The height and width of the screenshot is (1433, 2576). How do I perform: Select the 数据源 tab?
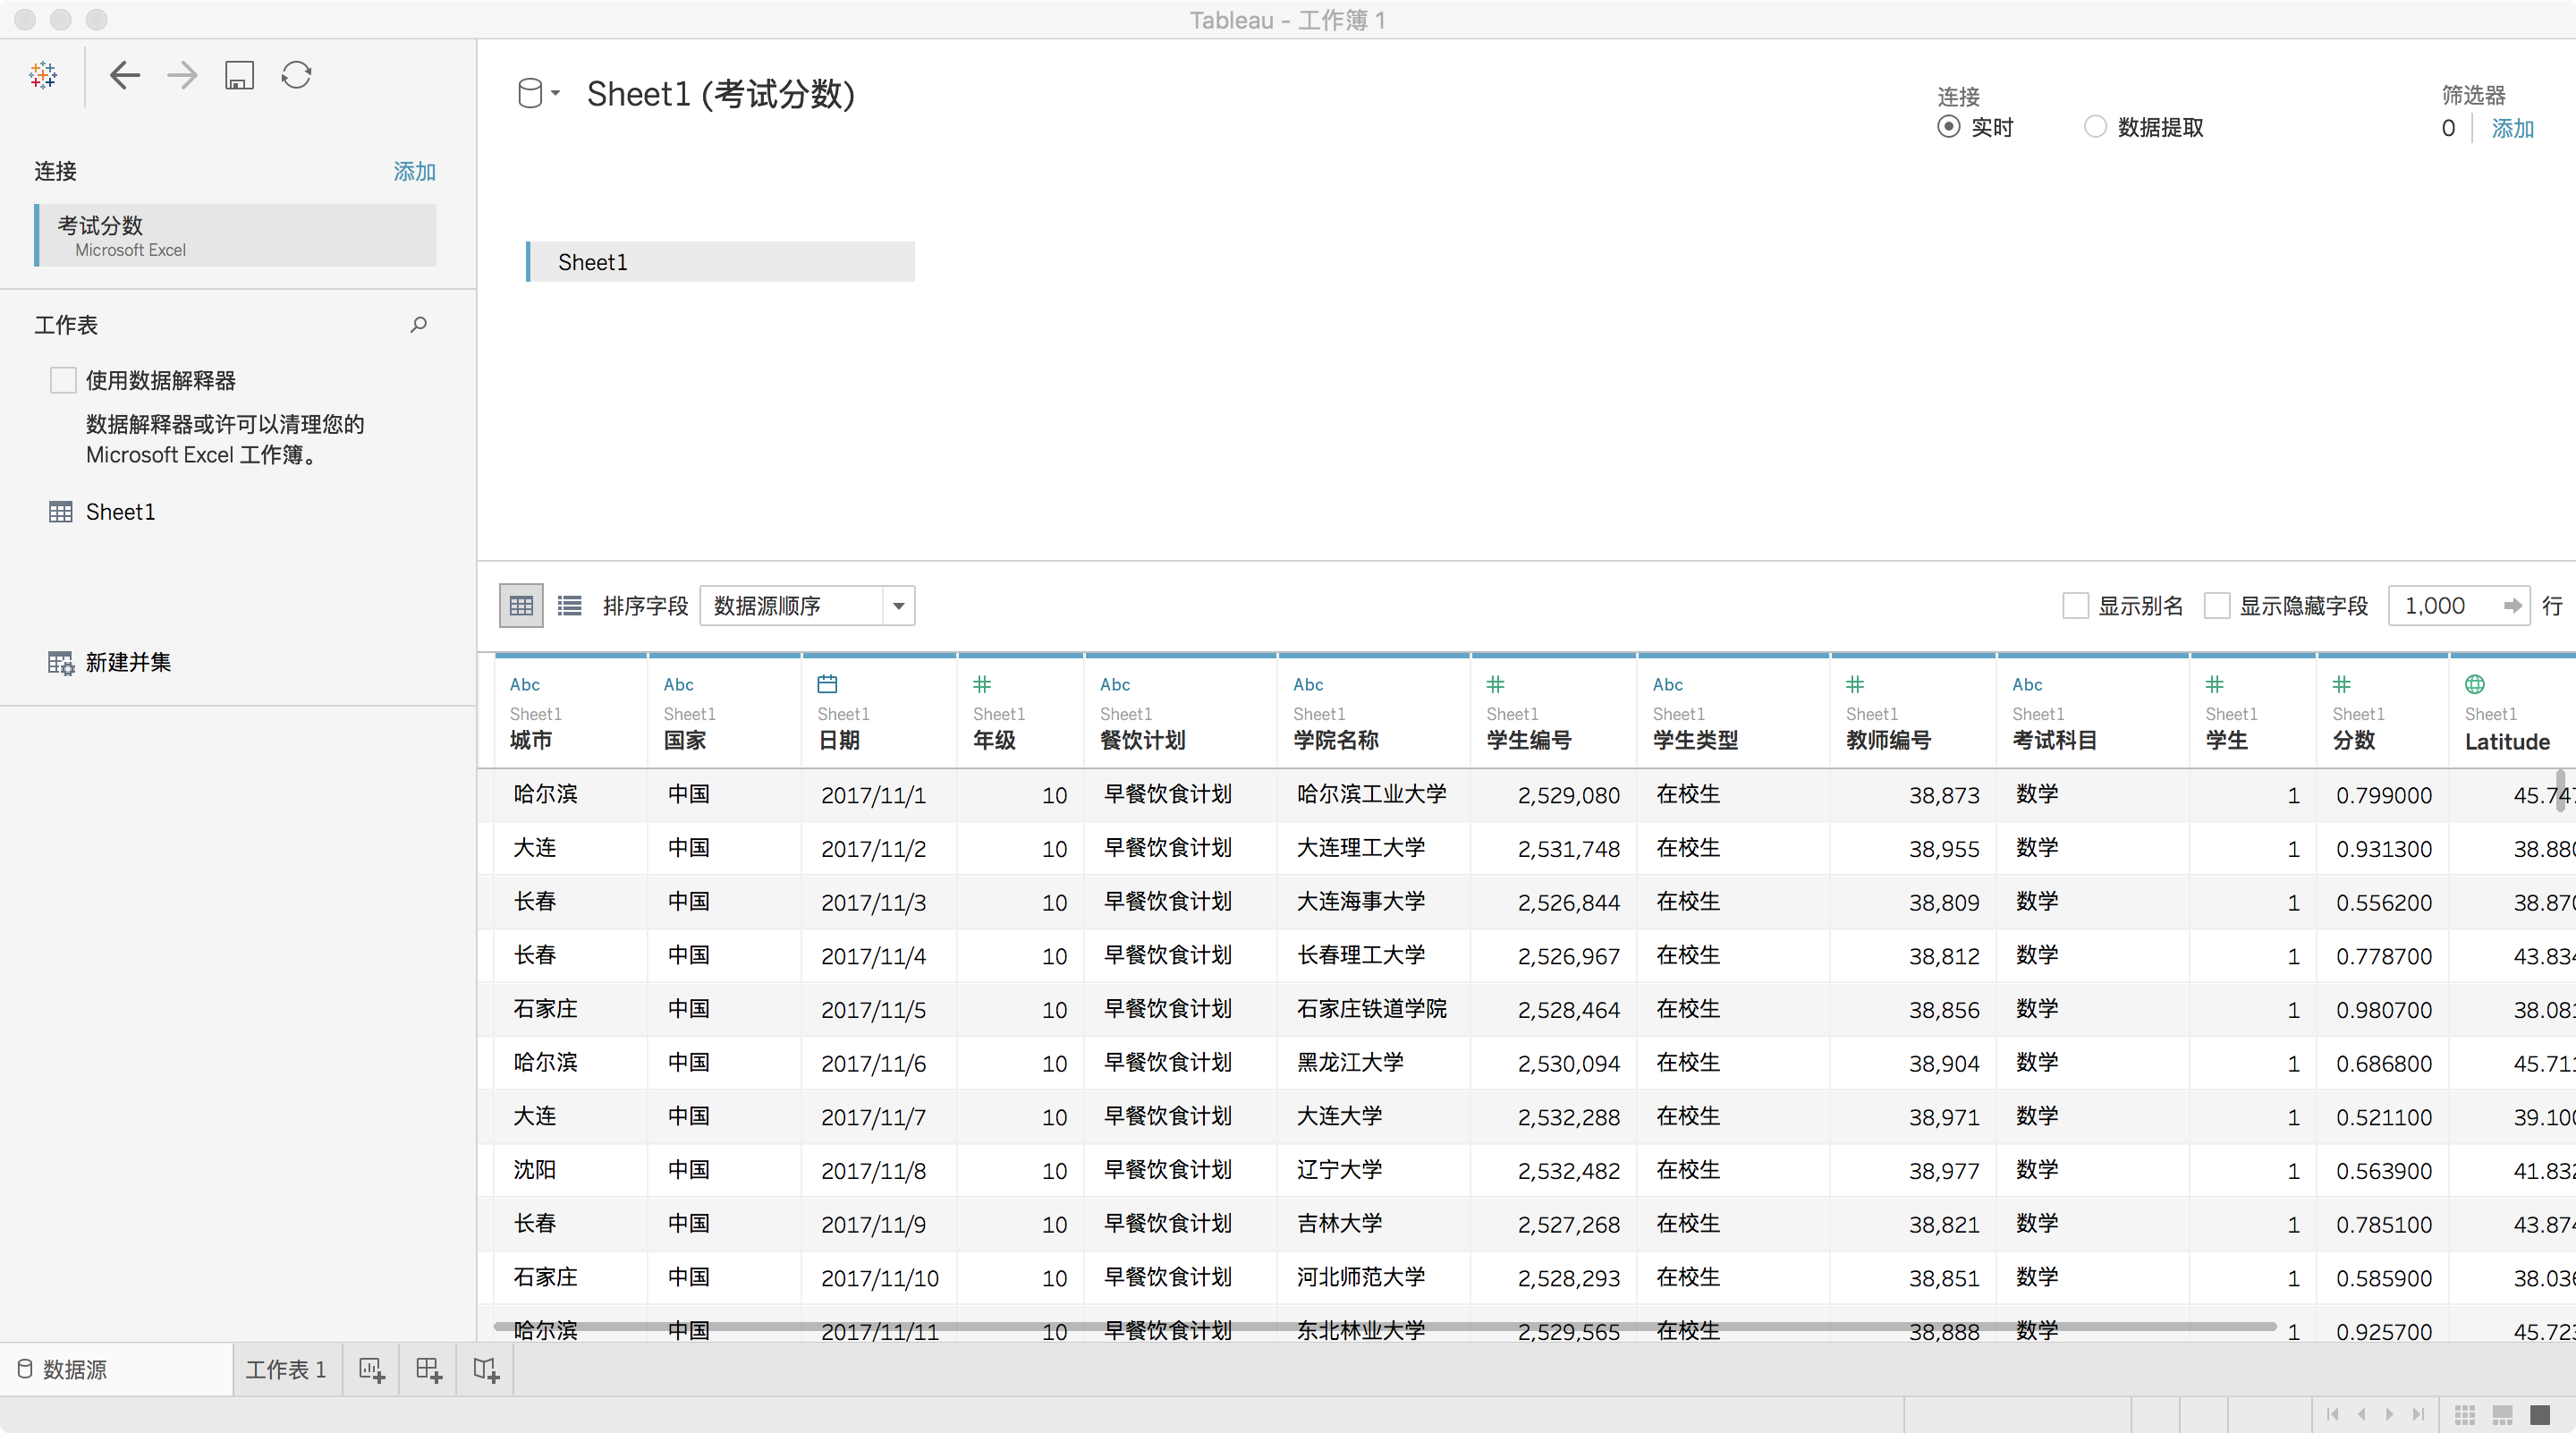point(74,1369)
